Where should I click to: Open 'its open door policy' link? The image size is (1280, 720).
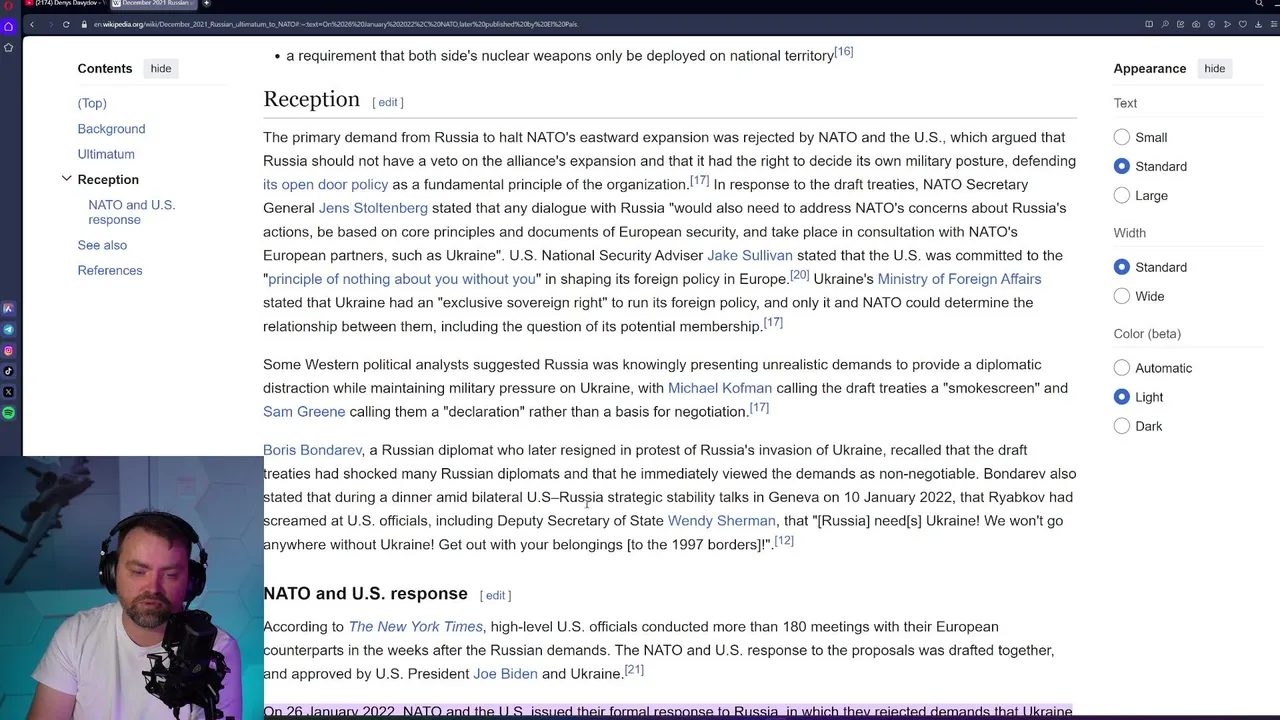(325, 185)
